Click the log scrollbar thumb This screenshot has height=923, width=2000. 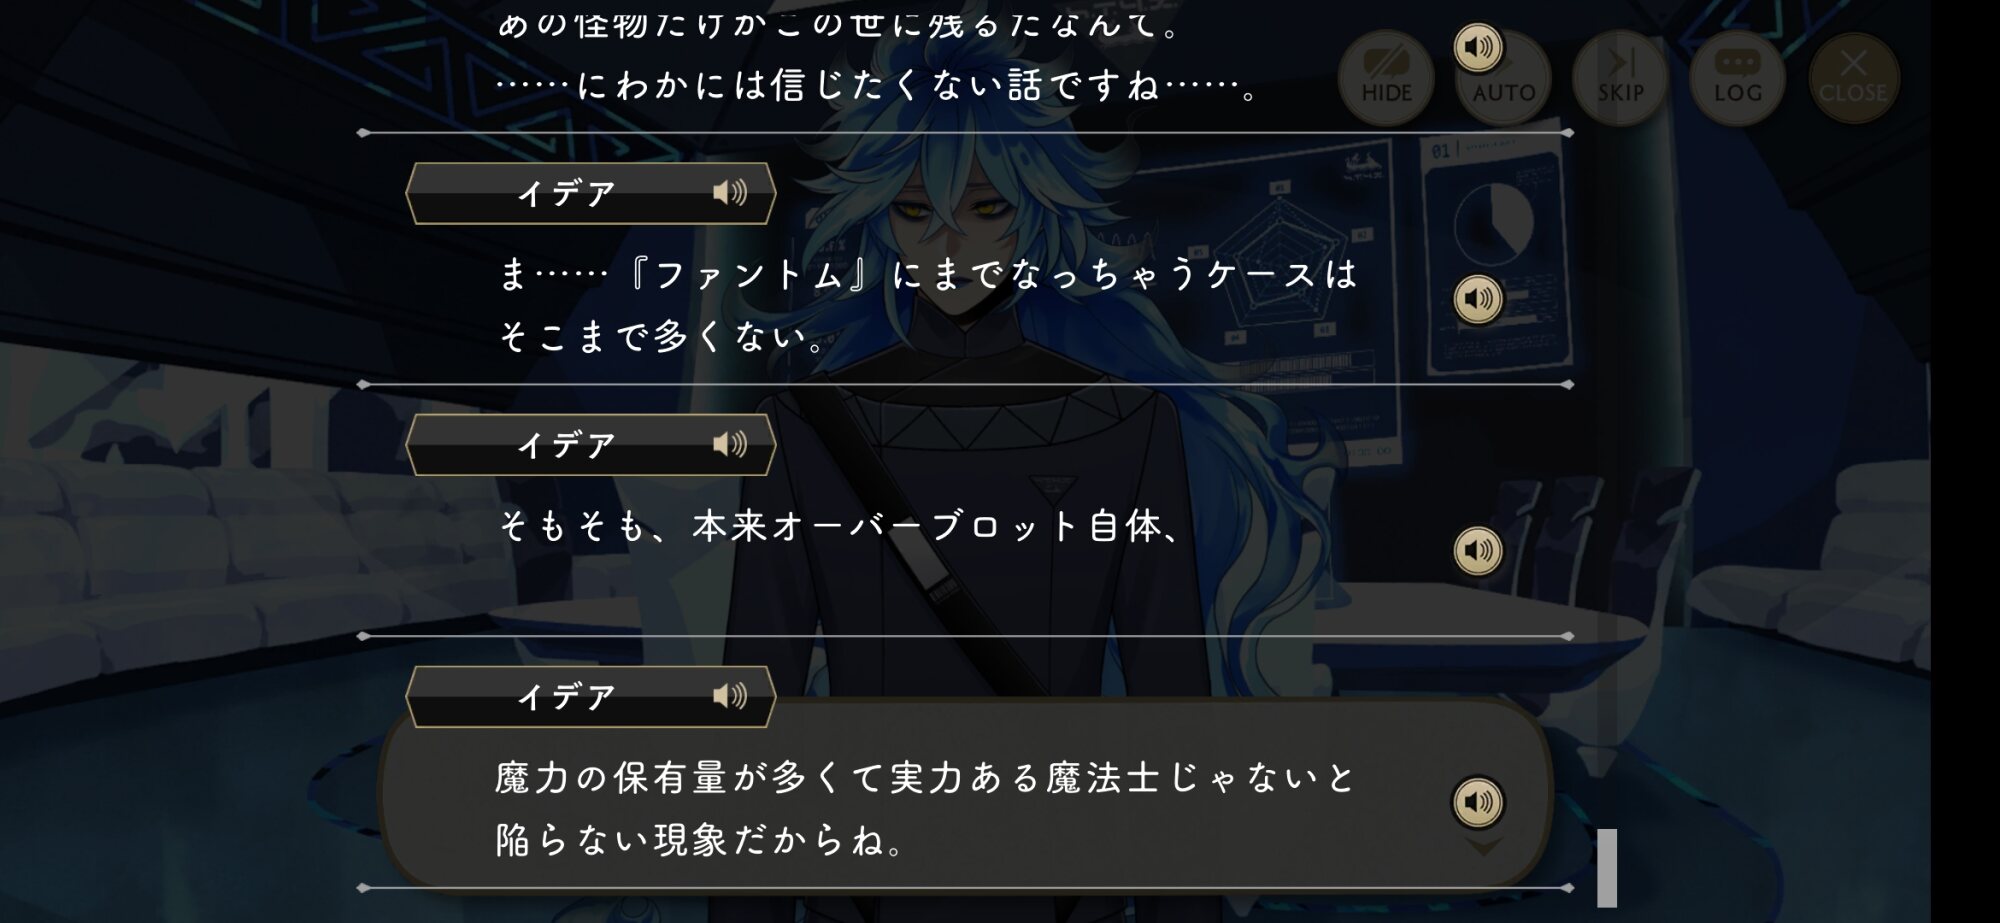pos(1607,867)
